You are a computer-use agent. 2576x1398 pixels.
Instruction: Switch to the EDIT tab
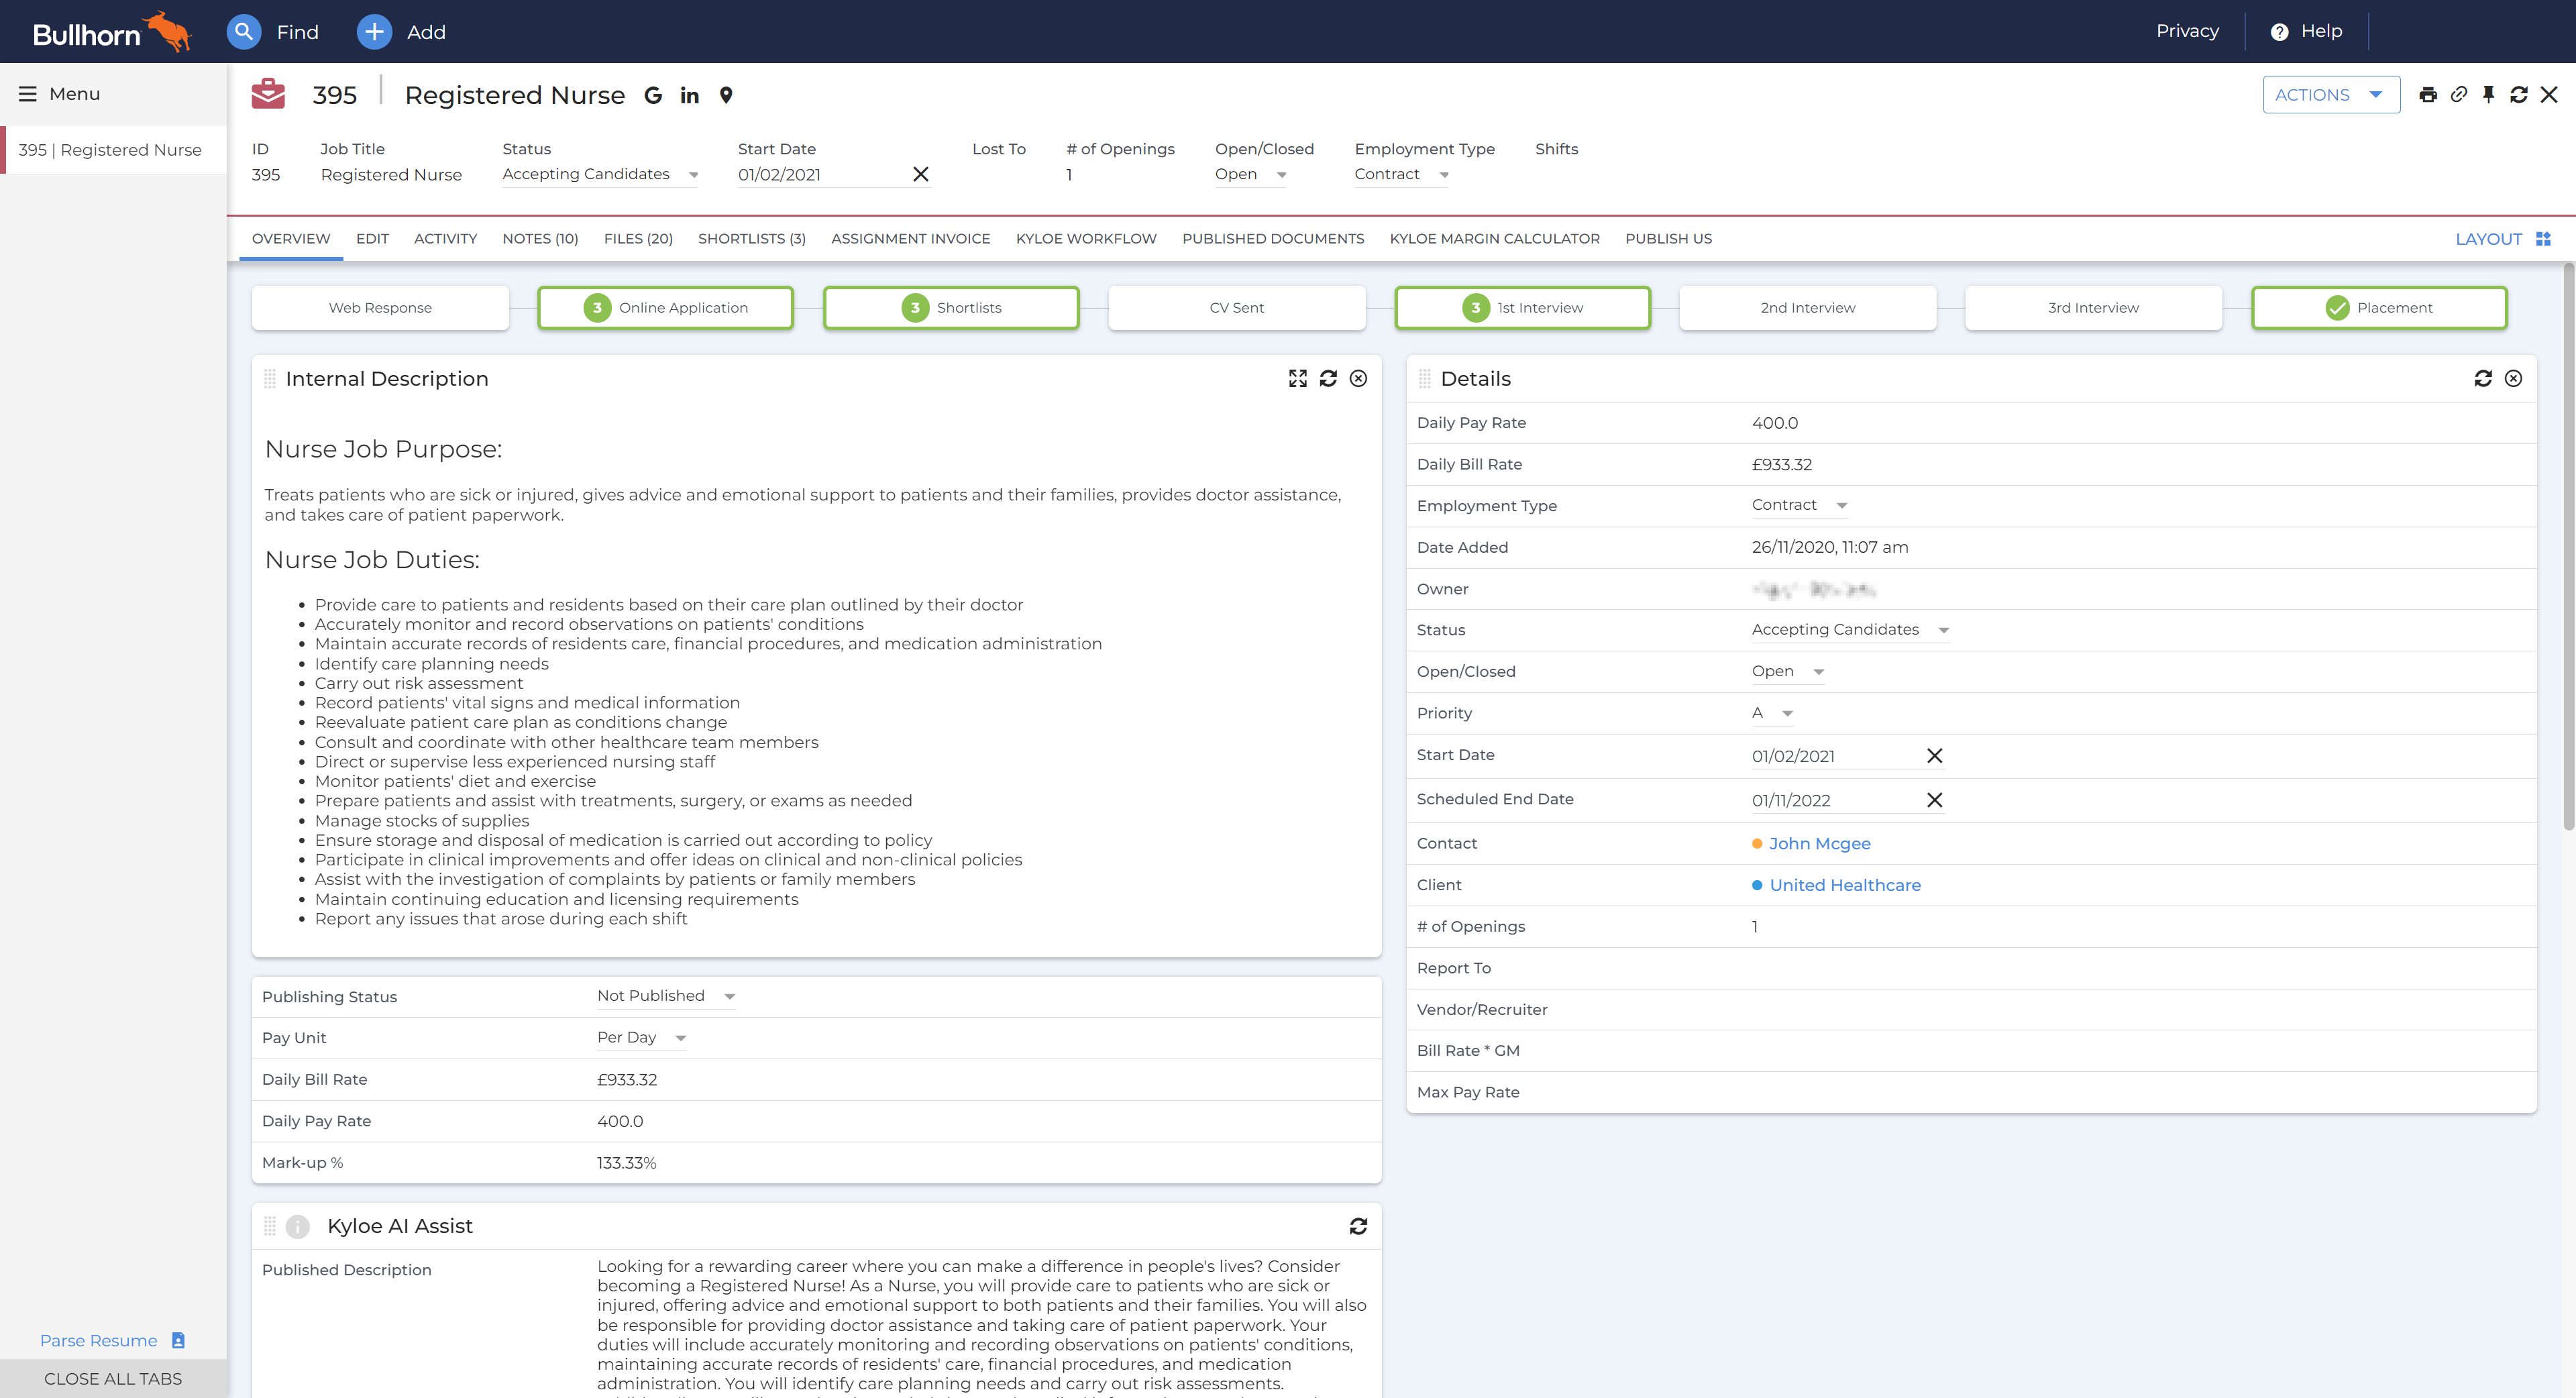[372, 239]
